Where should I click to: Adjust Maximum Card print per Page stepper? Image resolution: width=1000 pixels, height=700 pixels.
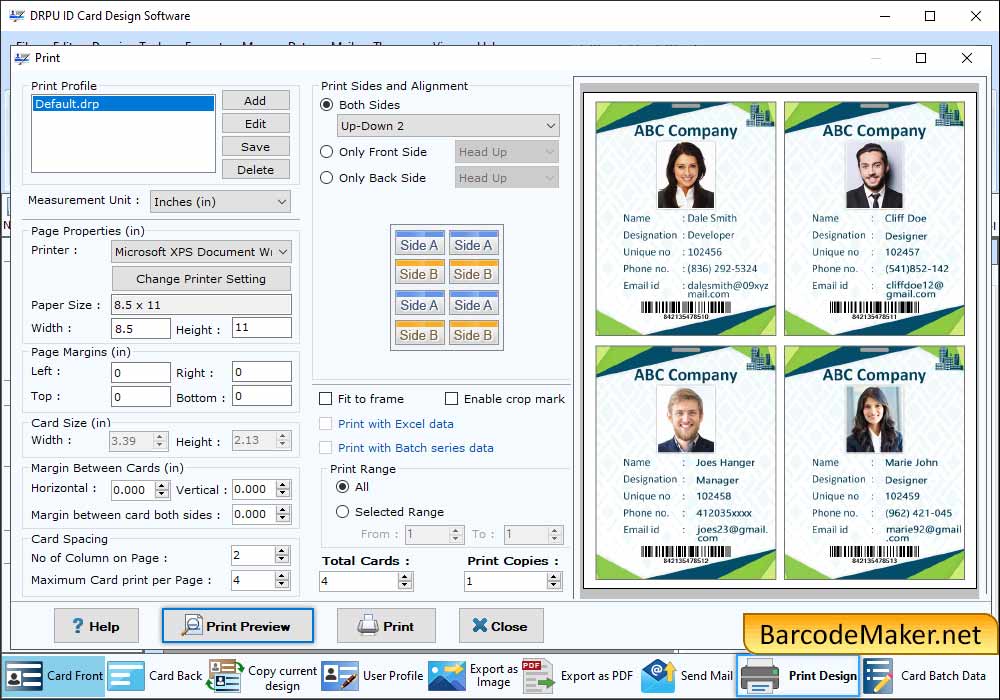(x=282, y=580)
